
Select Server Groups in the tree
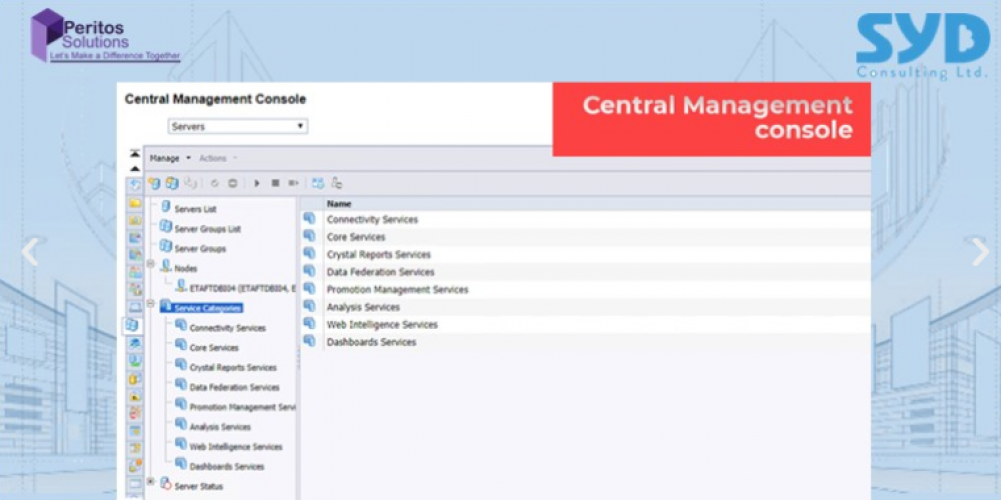coord(200,248)
